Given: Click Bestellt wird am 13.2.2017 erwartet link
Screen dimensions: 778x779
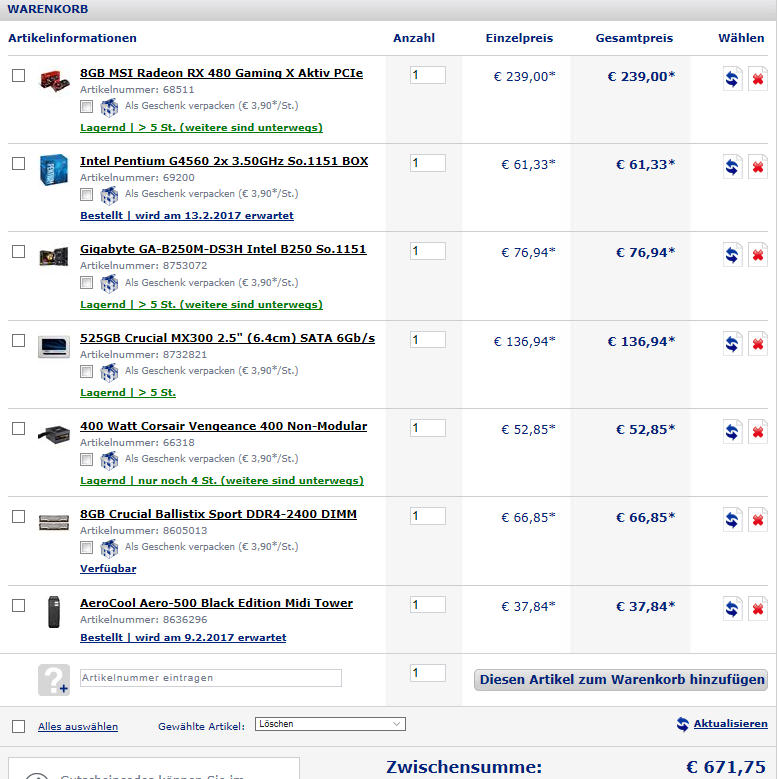Looking at the screenshot, I should pos(187,216).
